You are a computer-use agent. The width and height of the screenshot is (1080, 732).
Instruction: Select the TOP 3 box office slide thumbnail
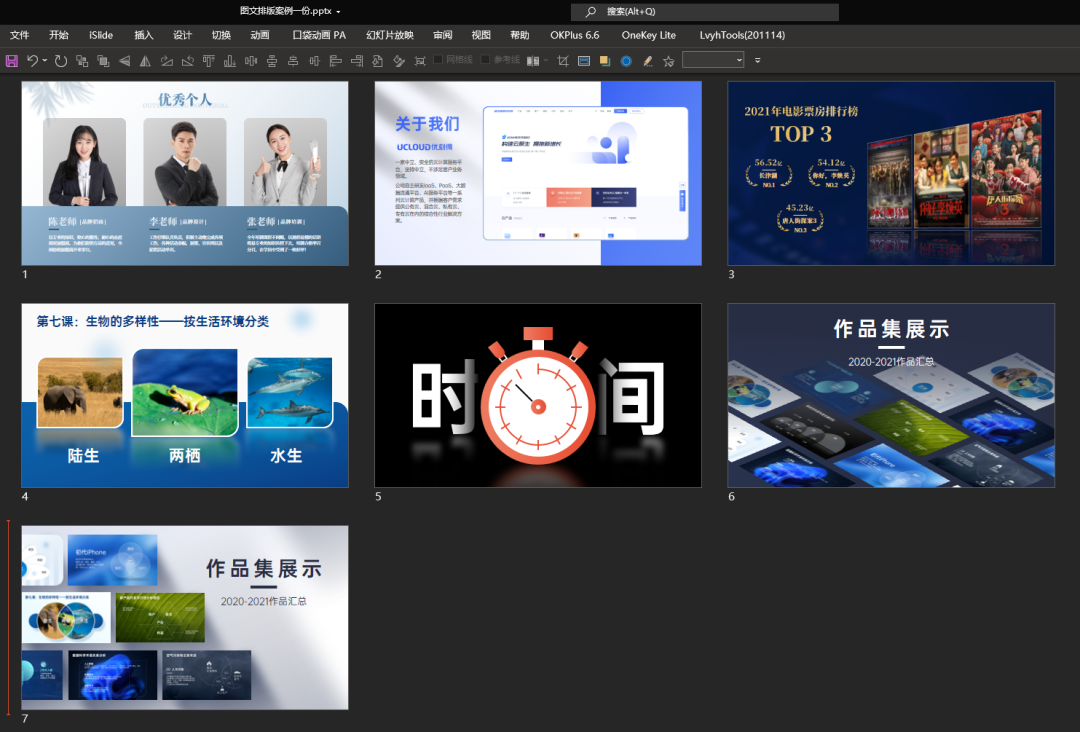coord(890,173)
